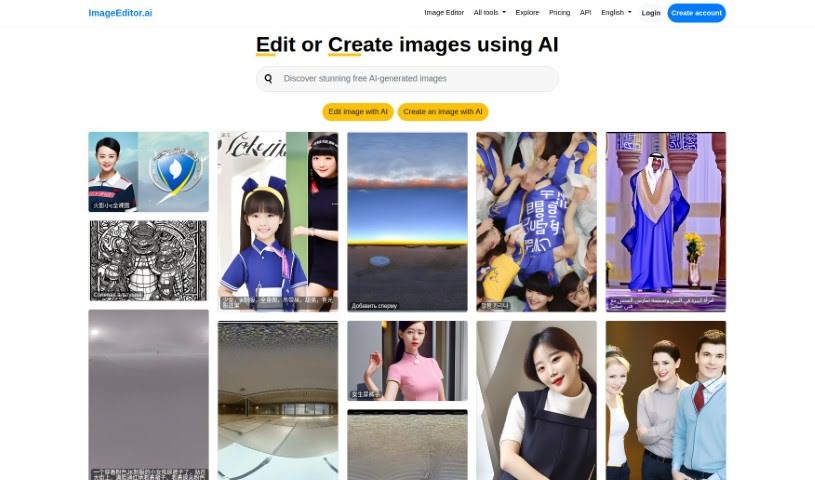The image size is (815, 480).
Task: Click Create an image with AI button
Action: [x=443, y=112]
